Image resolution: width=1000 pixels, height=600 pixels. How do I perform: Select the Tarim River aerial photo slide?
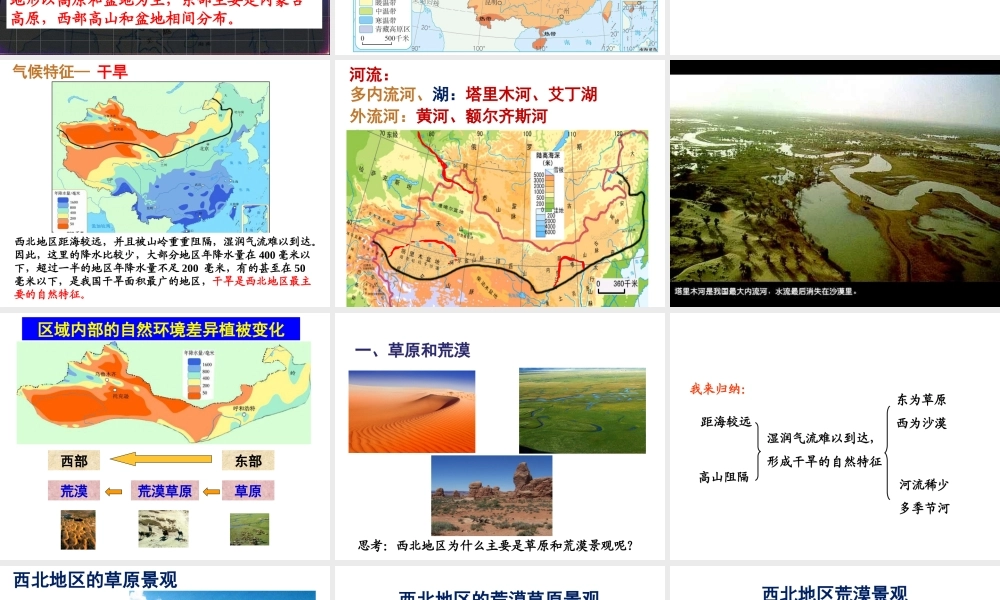pos(835,184)
